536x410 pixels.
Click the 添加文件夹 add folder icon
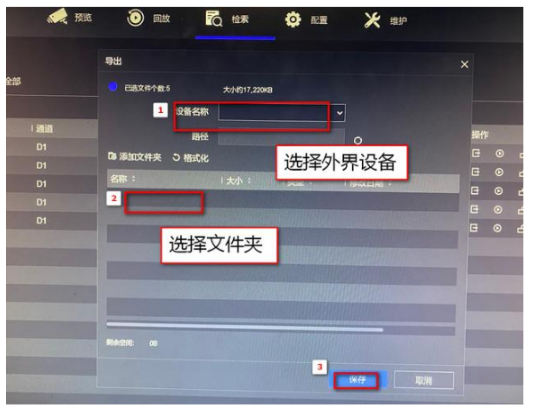tap(112, 156)
